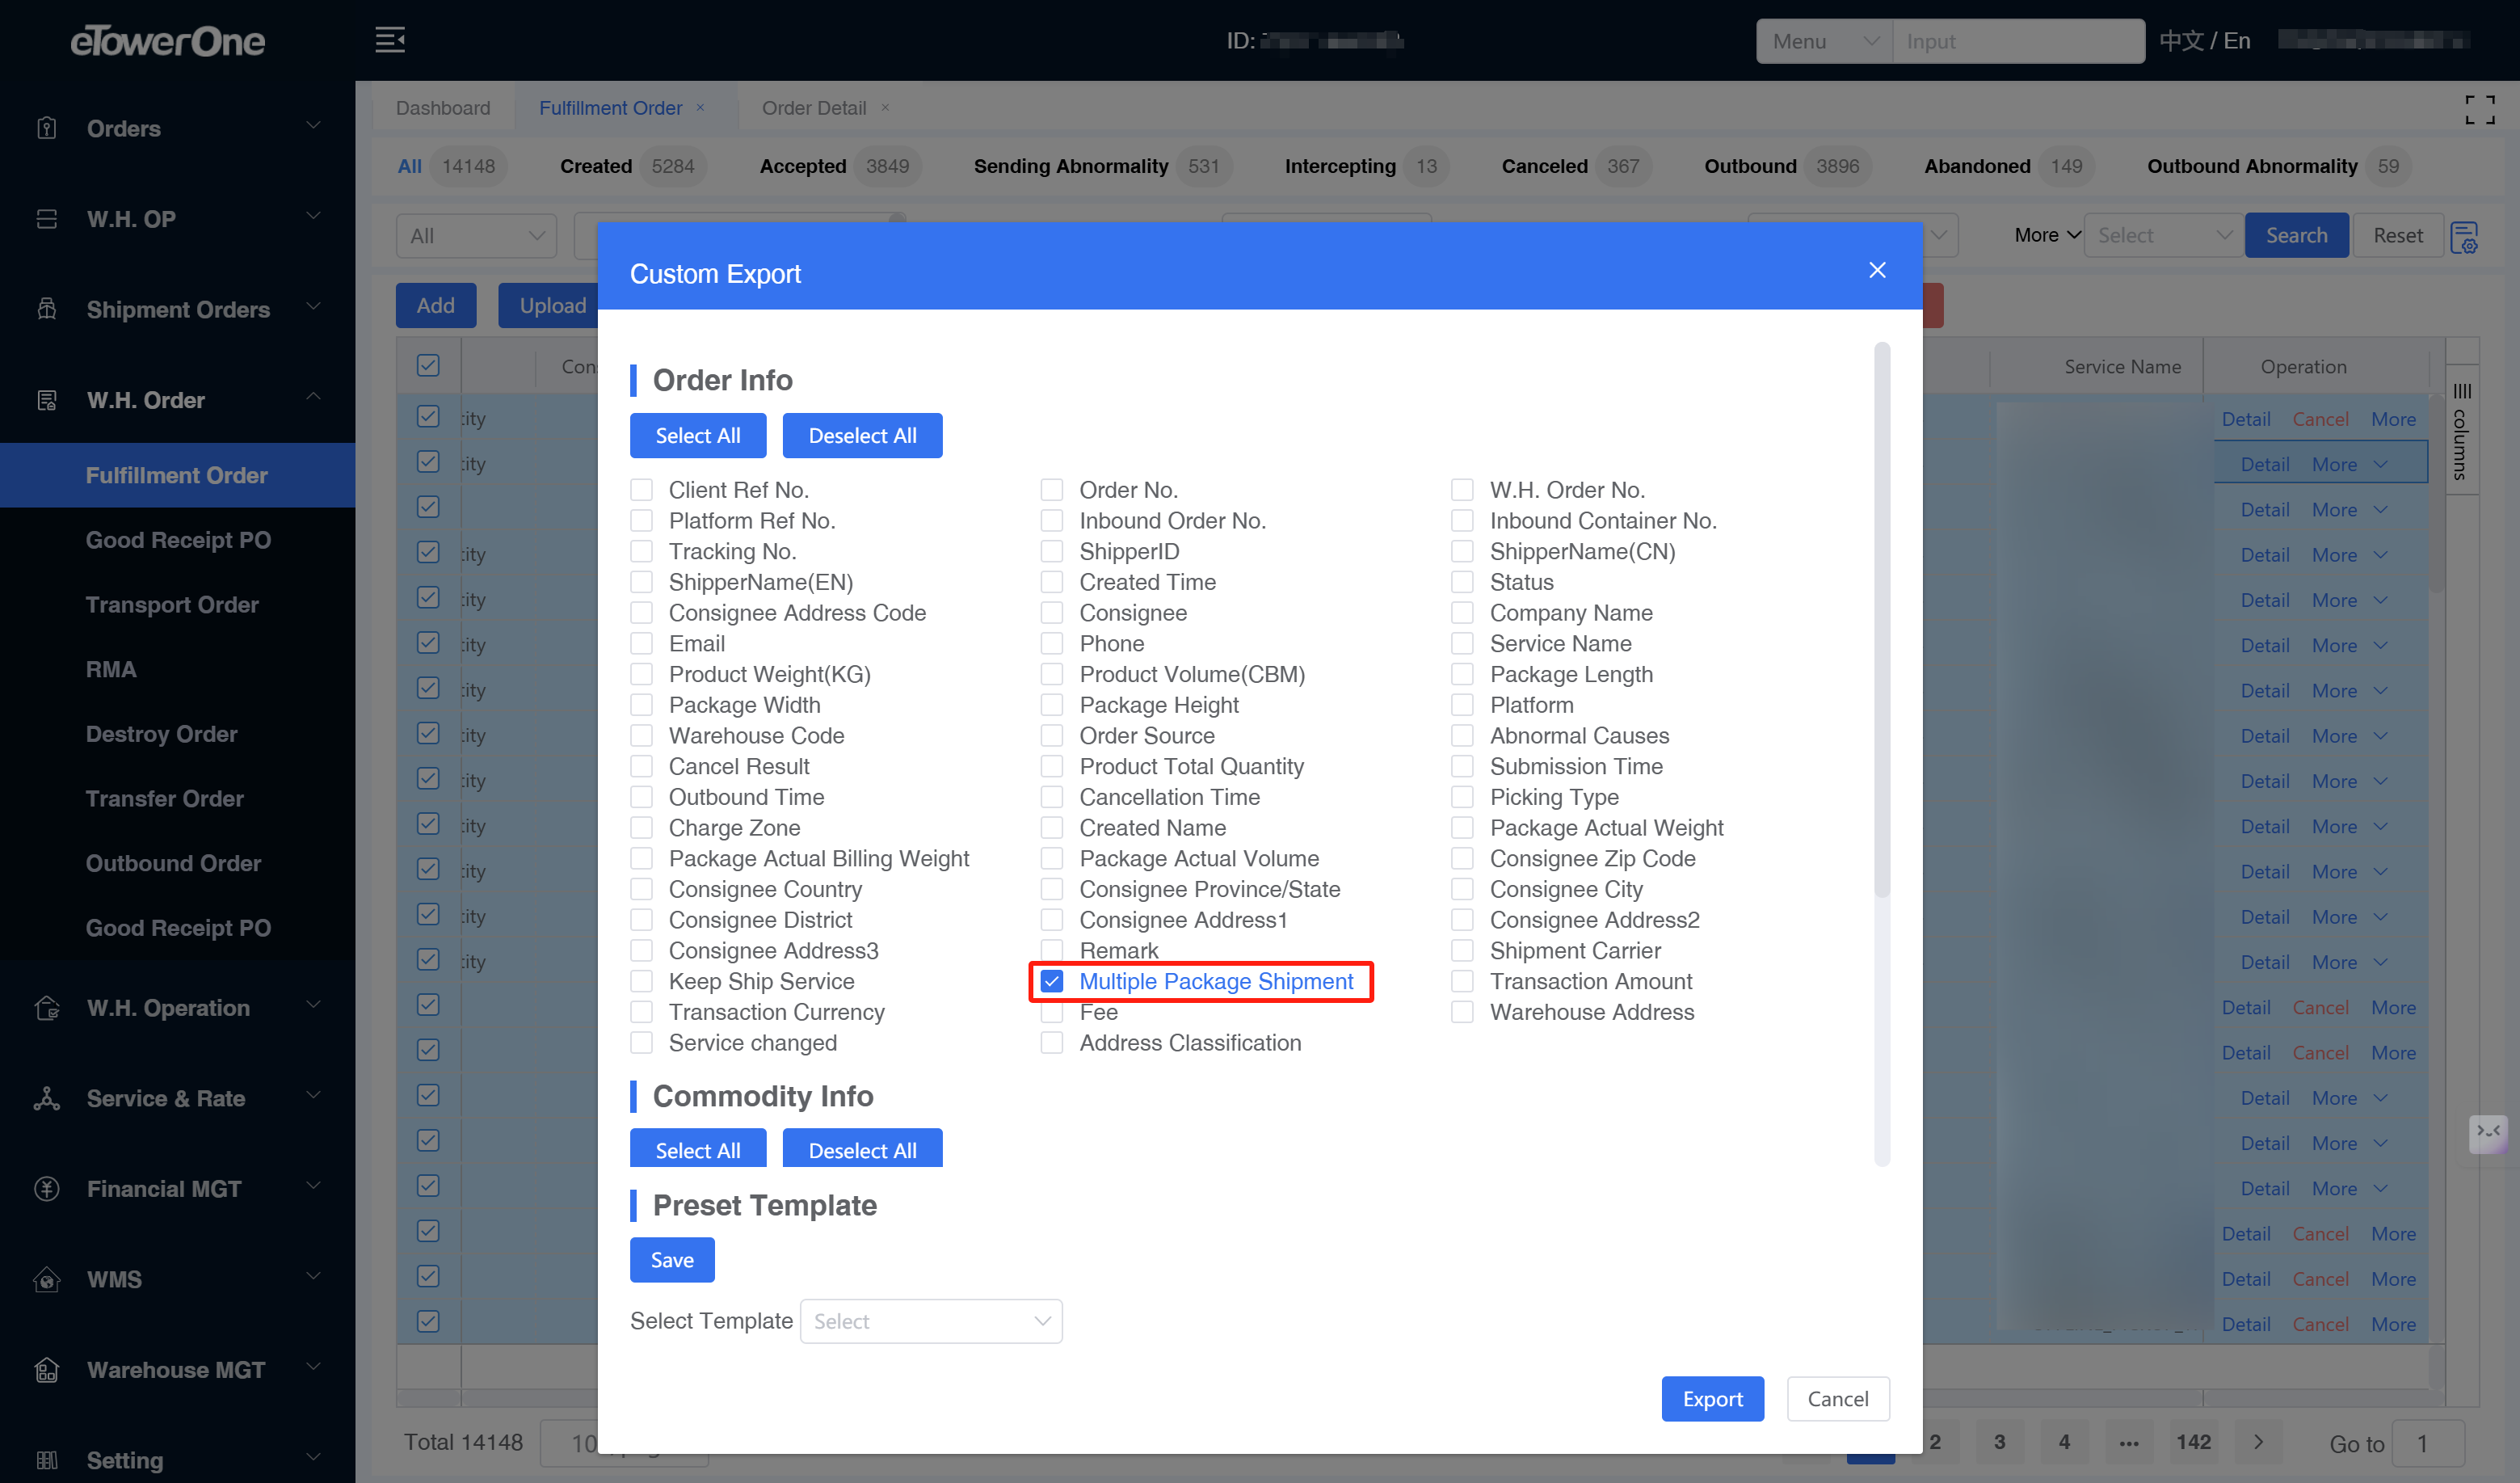The height and width of the screenshot is (1483, 2520).
Task: Click Save under Preset Template
Action: (x=672, y=1260)
